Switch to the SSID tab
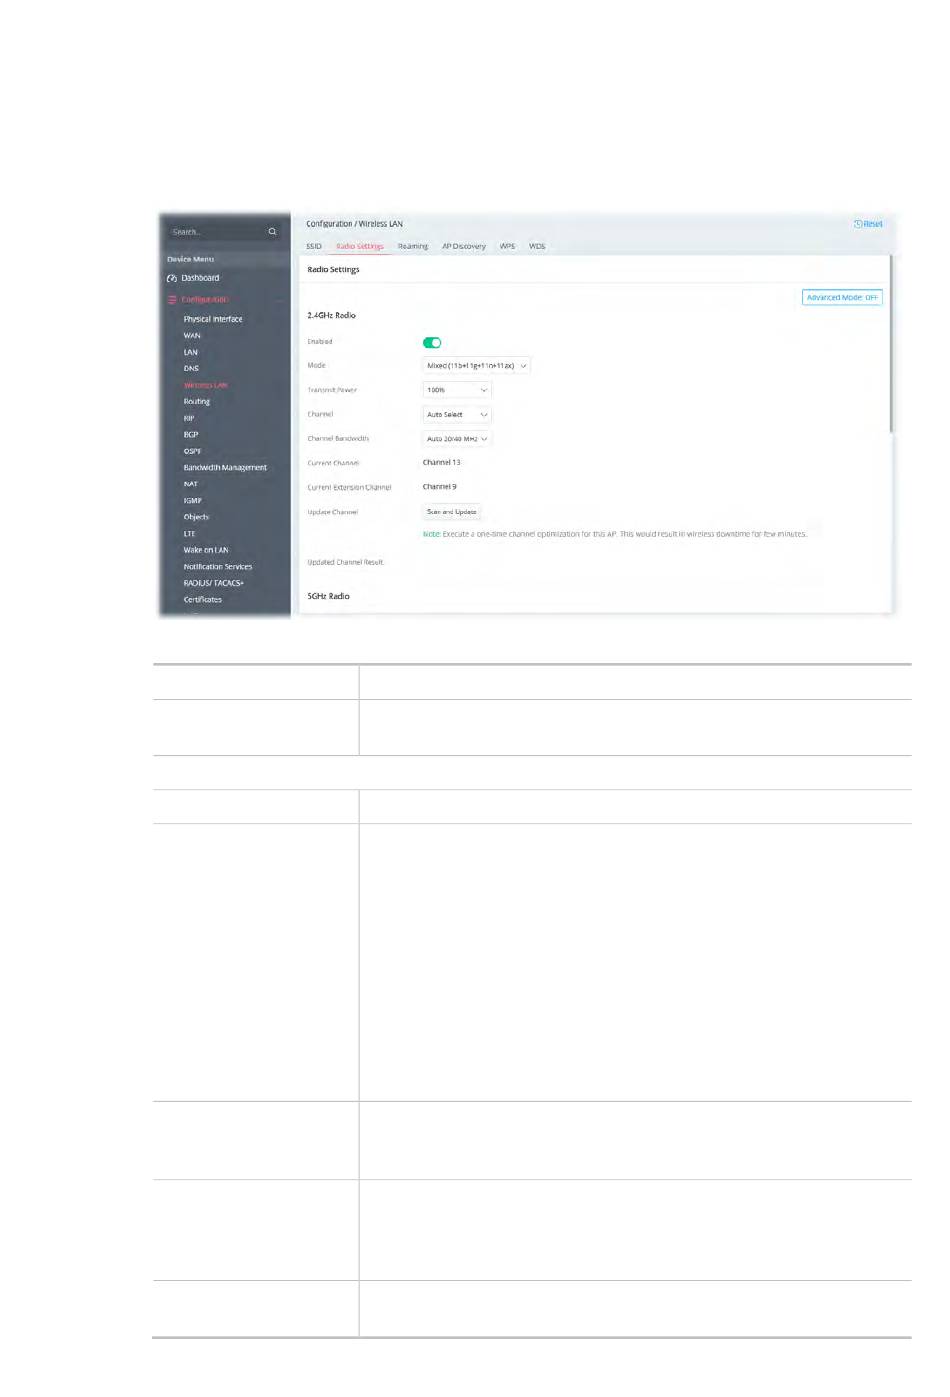Image resolution: width=950 pixels, height=1397 pixels. click(314, 246)
